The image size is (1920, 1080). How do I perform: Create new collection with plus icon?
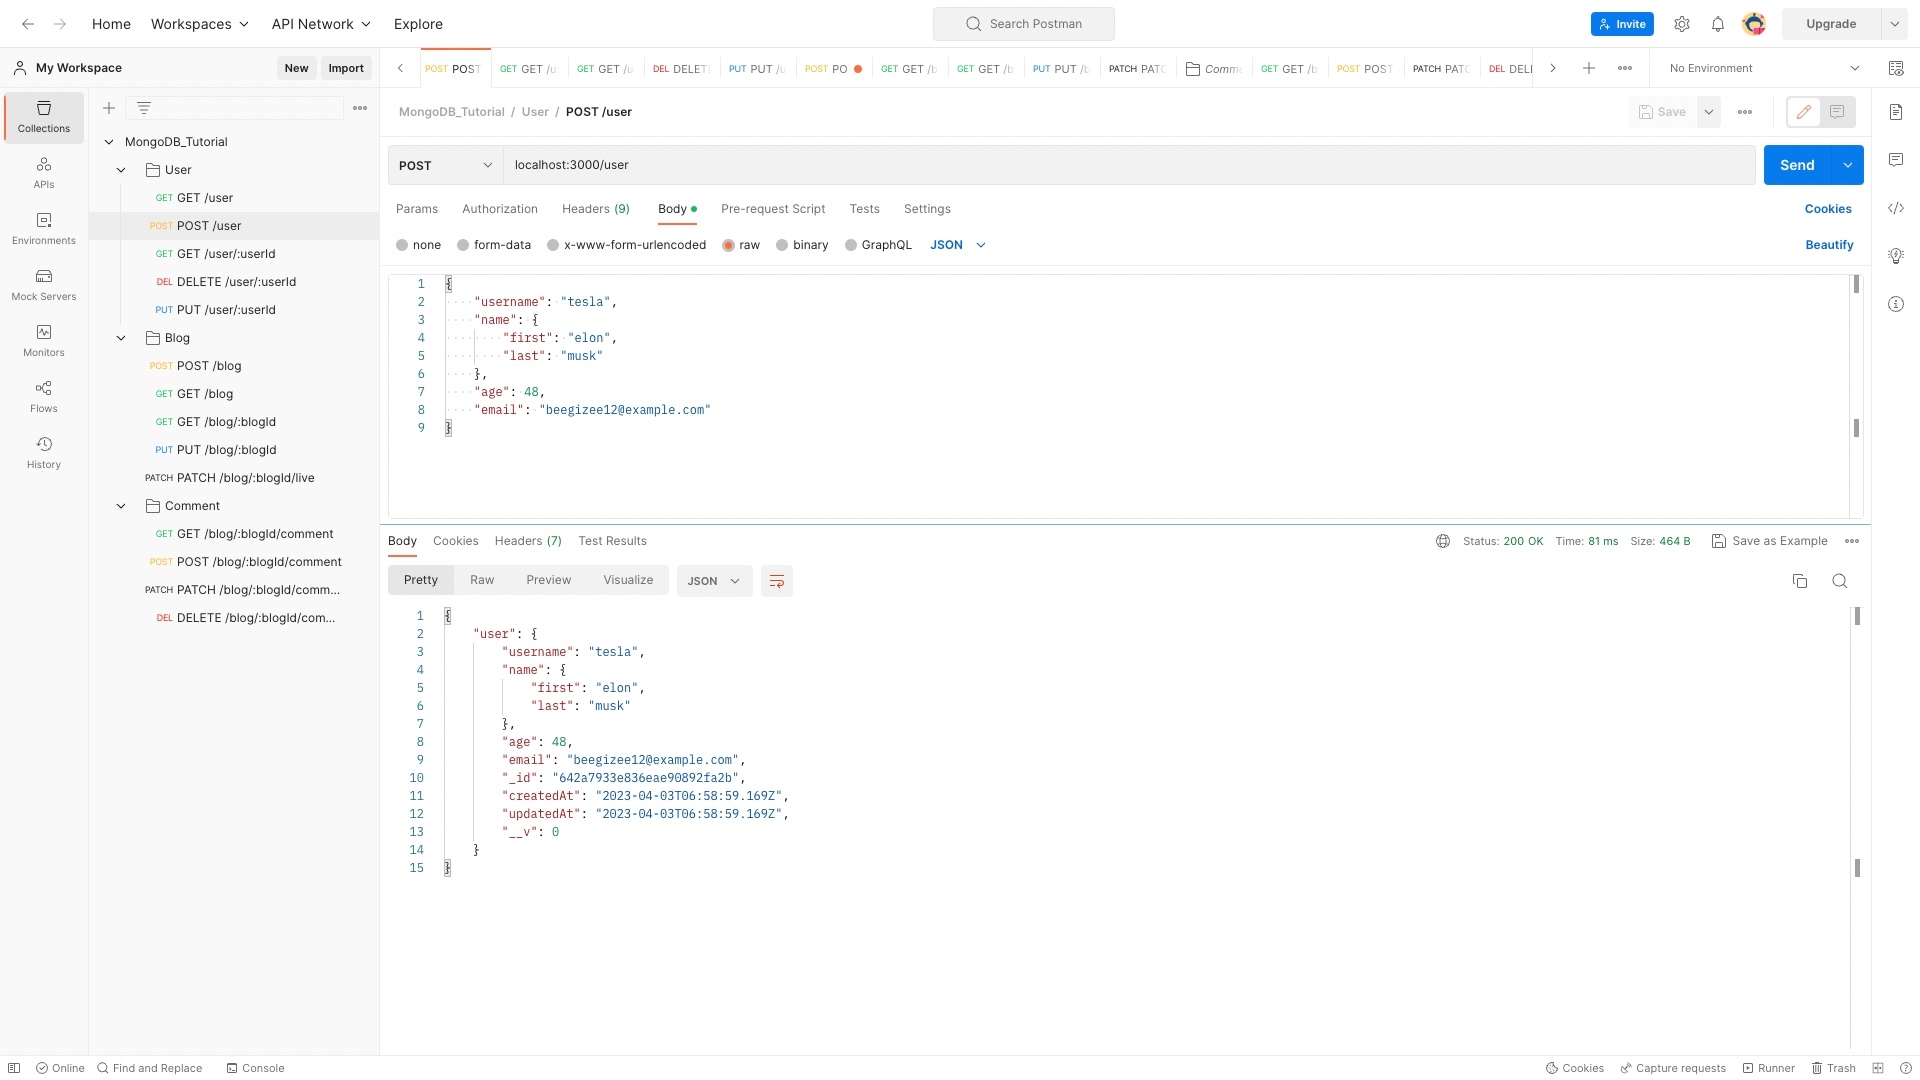pos(109,108)
